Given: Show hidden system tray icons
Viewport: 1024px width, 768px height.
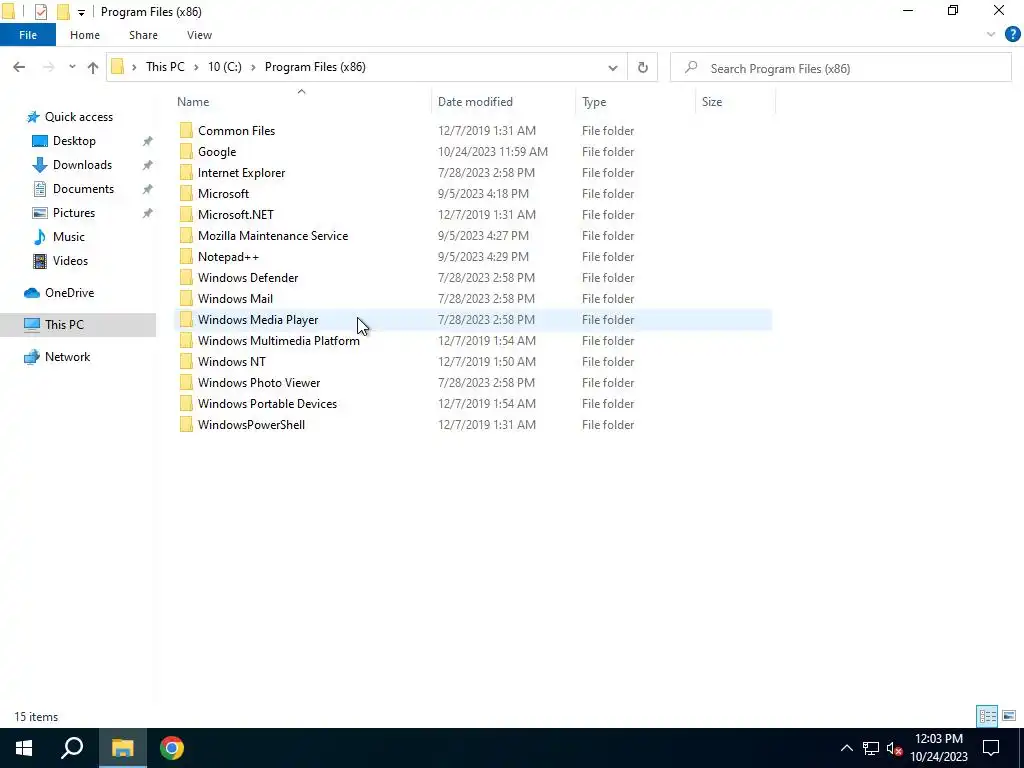Looking at the screenshot, I should coord(846,748).
